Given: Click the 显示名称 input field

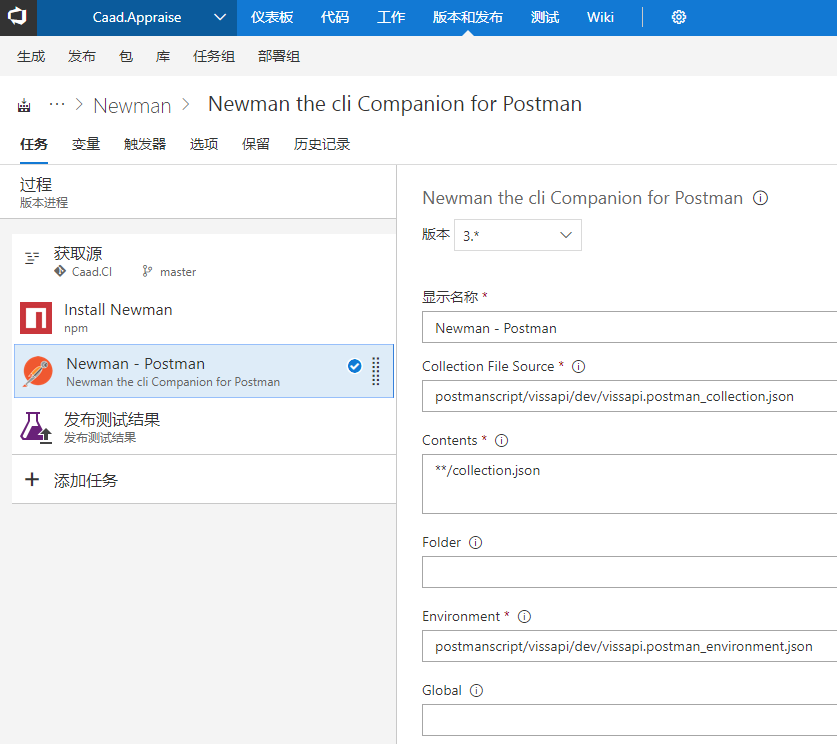Looking at the screenshot, I should (x=629, y=327).
